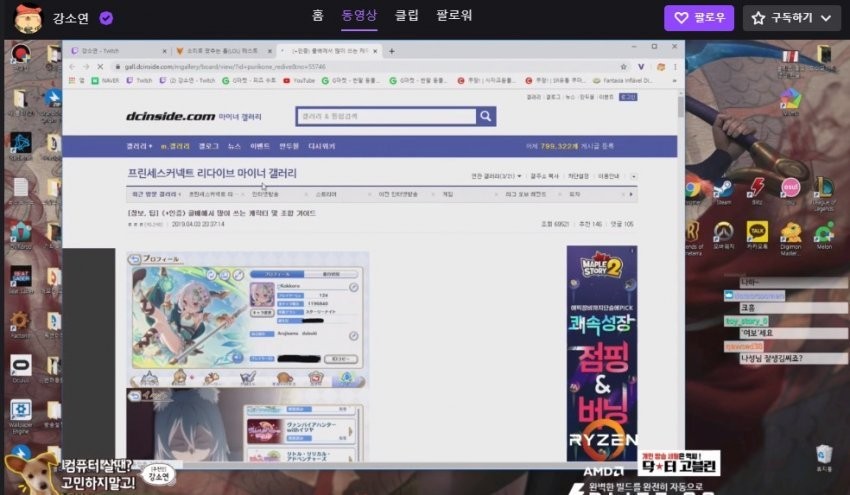Click chat message 나성님 잘생김써죠?
The image size is (850, 495).
pos(794,358)
